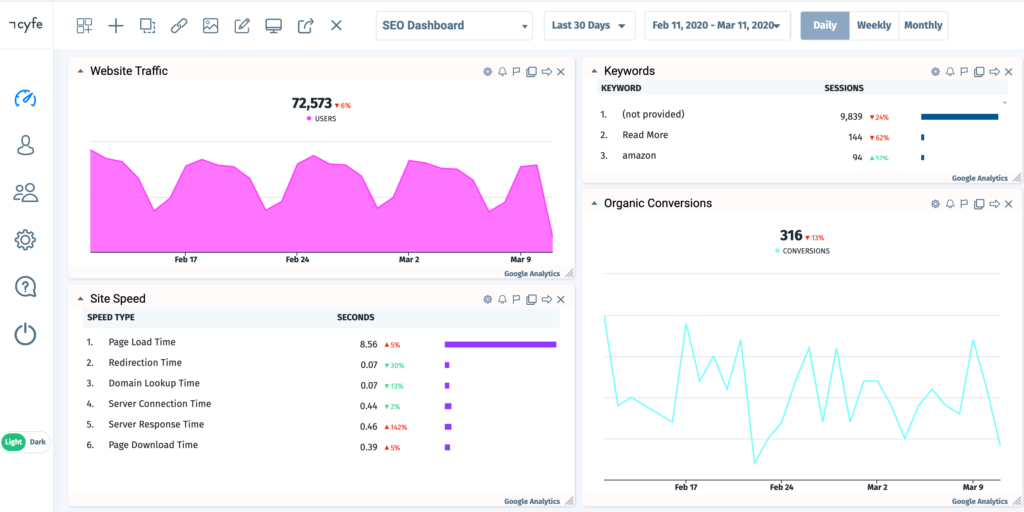Click the Server Response Time purple bar

448,427
